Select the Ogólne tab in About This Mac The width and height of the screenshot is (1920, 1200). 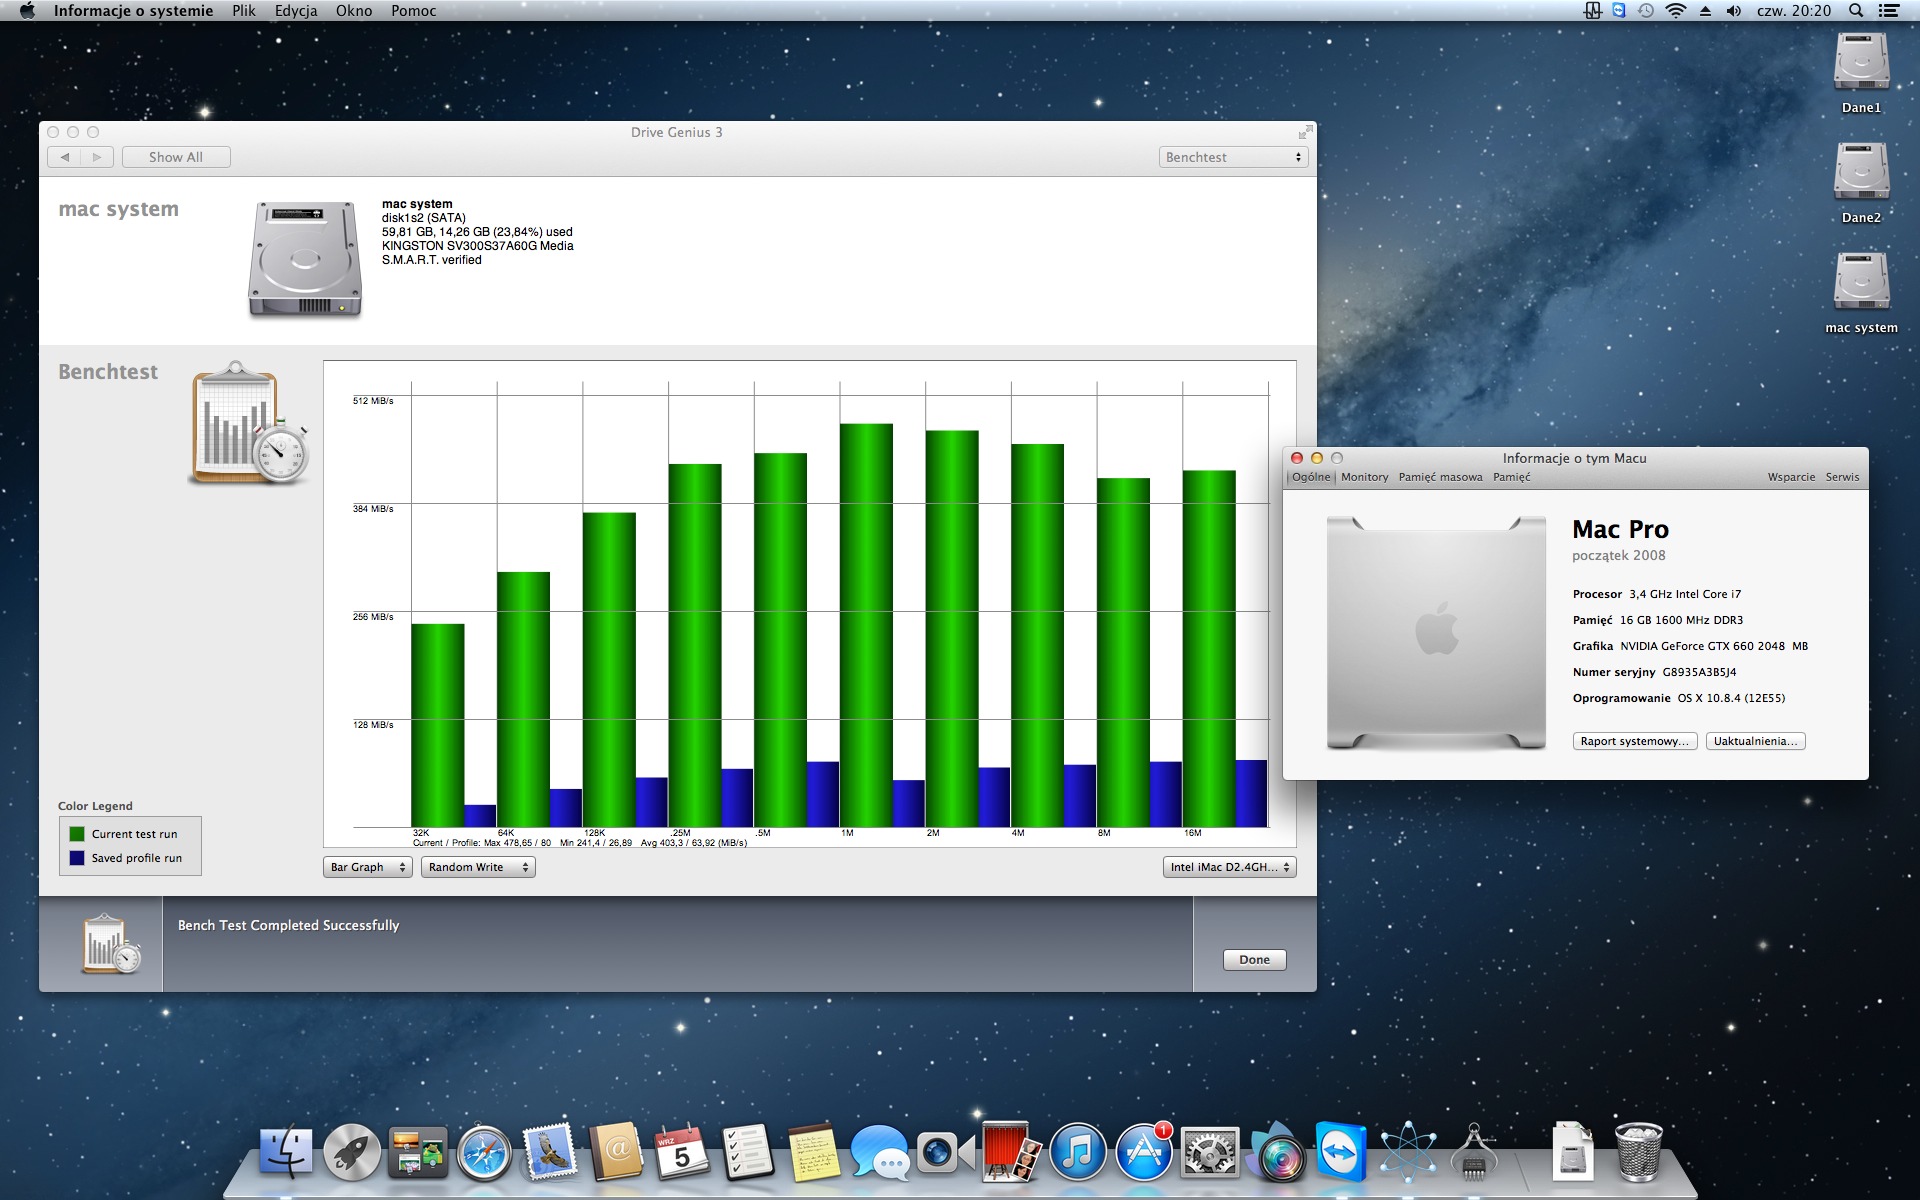tap(1311, 477)
